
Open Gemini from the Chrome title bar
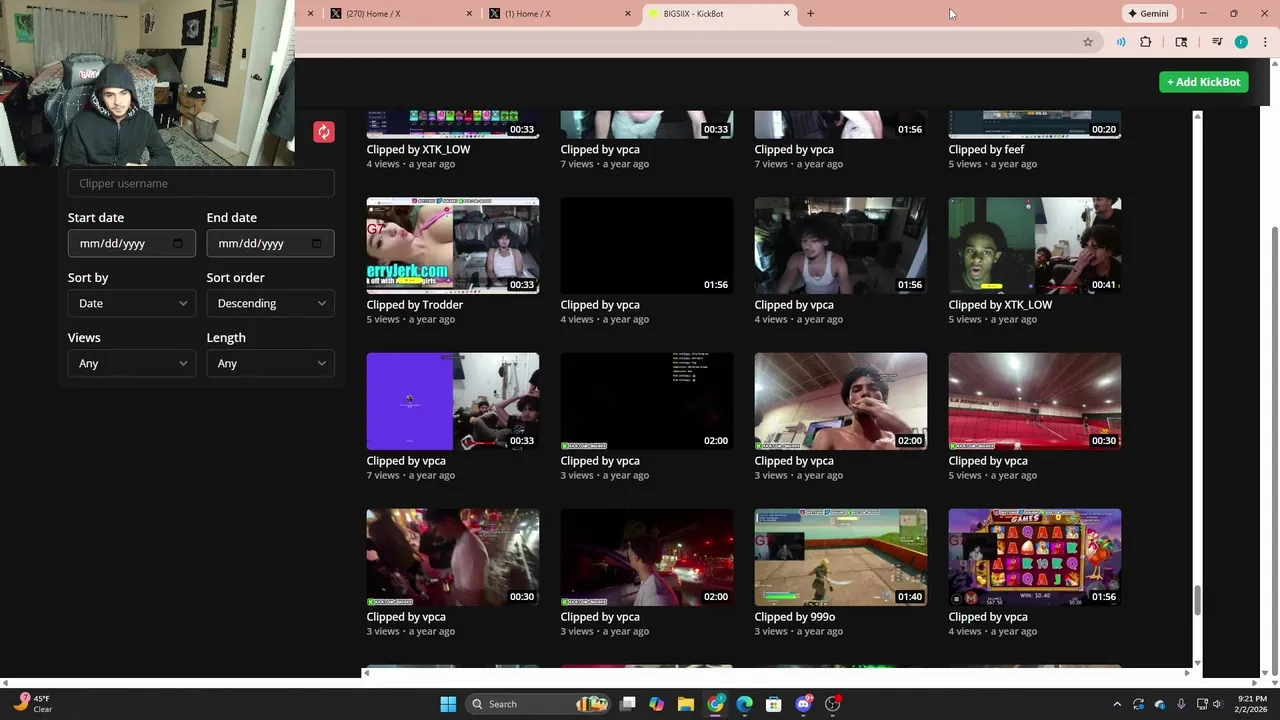(1148, 13)
